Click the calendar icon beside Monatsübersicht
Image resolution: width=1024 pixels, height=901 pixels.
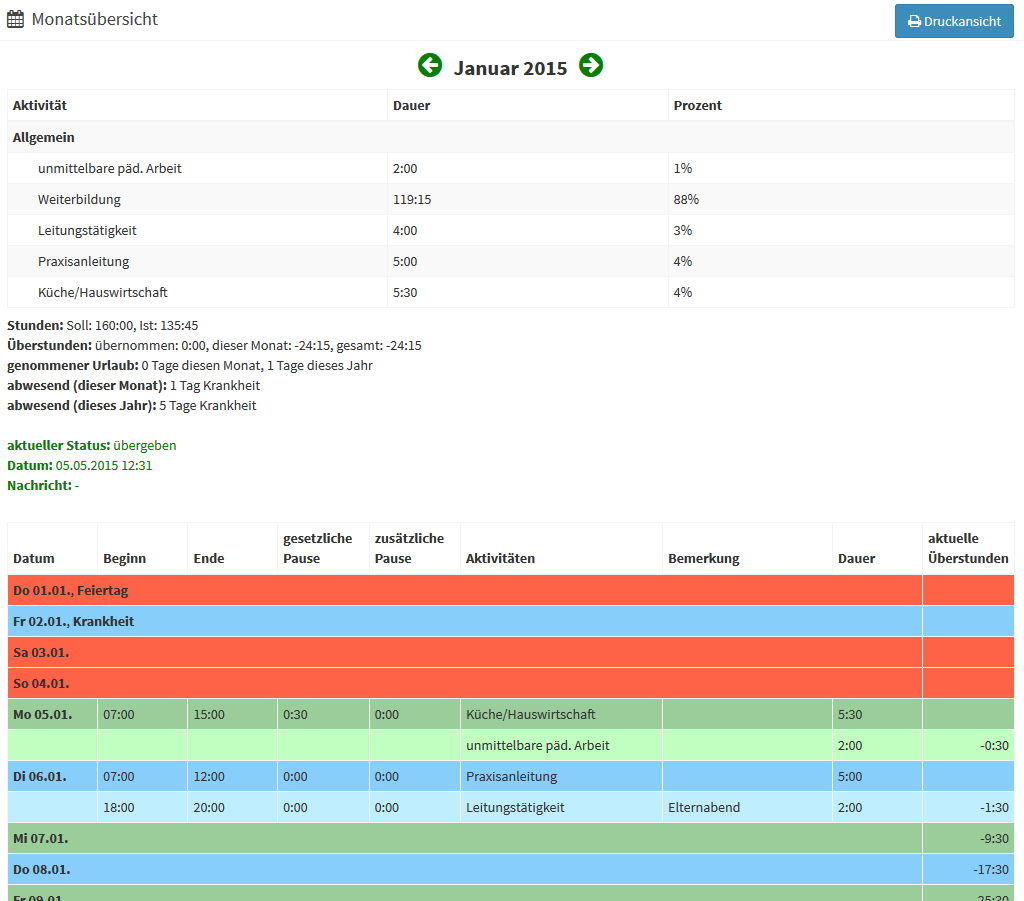point(16,19)
